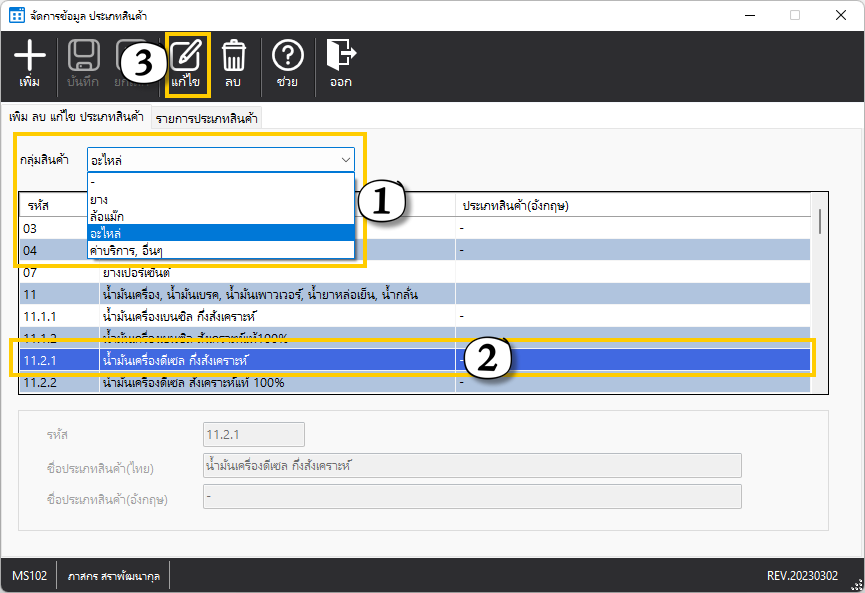
Task: Click the บันทึก (Save) disk icon
Action: click(x=82, y=57)
